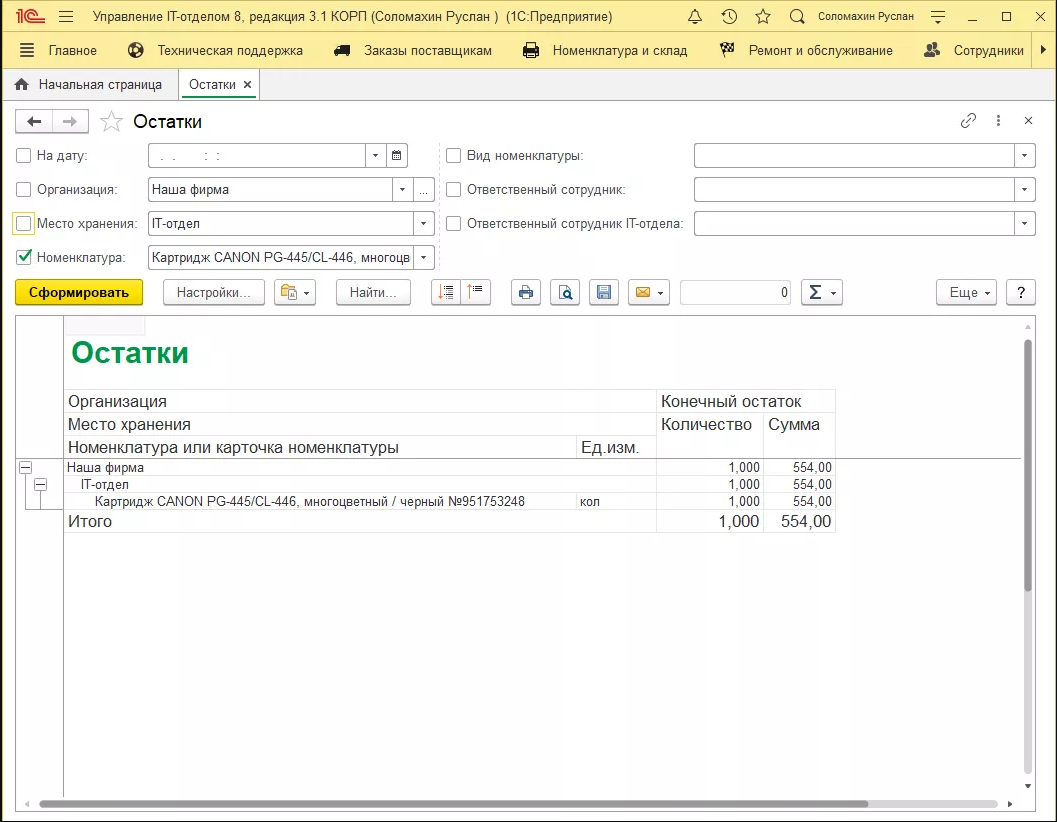Click the horizontal scrollbar below report
This screenshot has height=822, width=1057.
450,803
